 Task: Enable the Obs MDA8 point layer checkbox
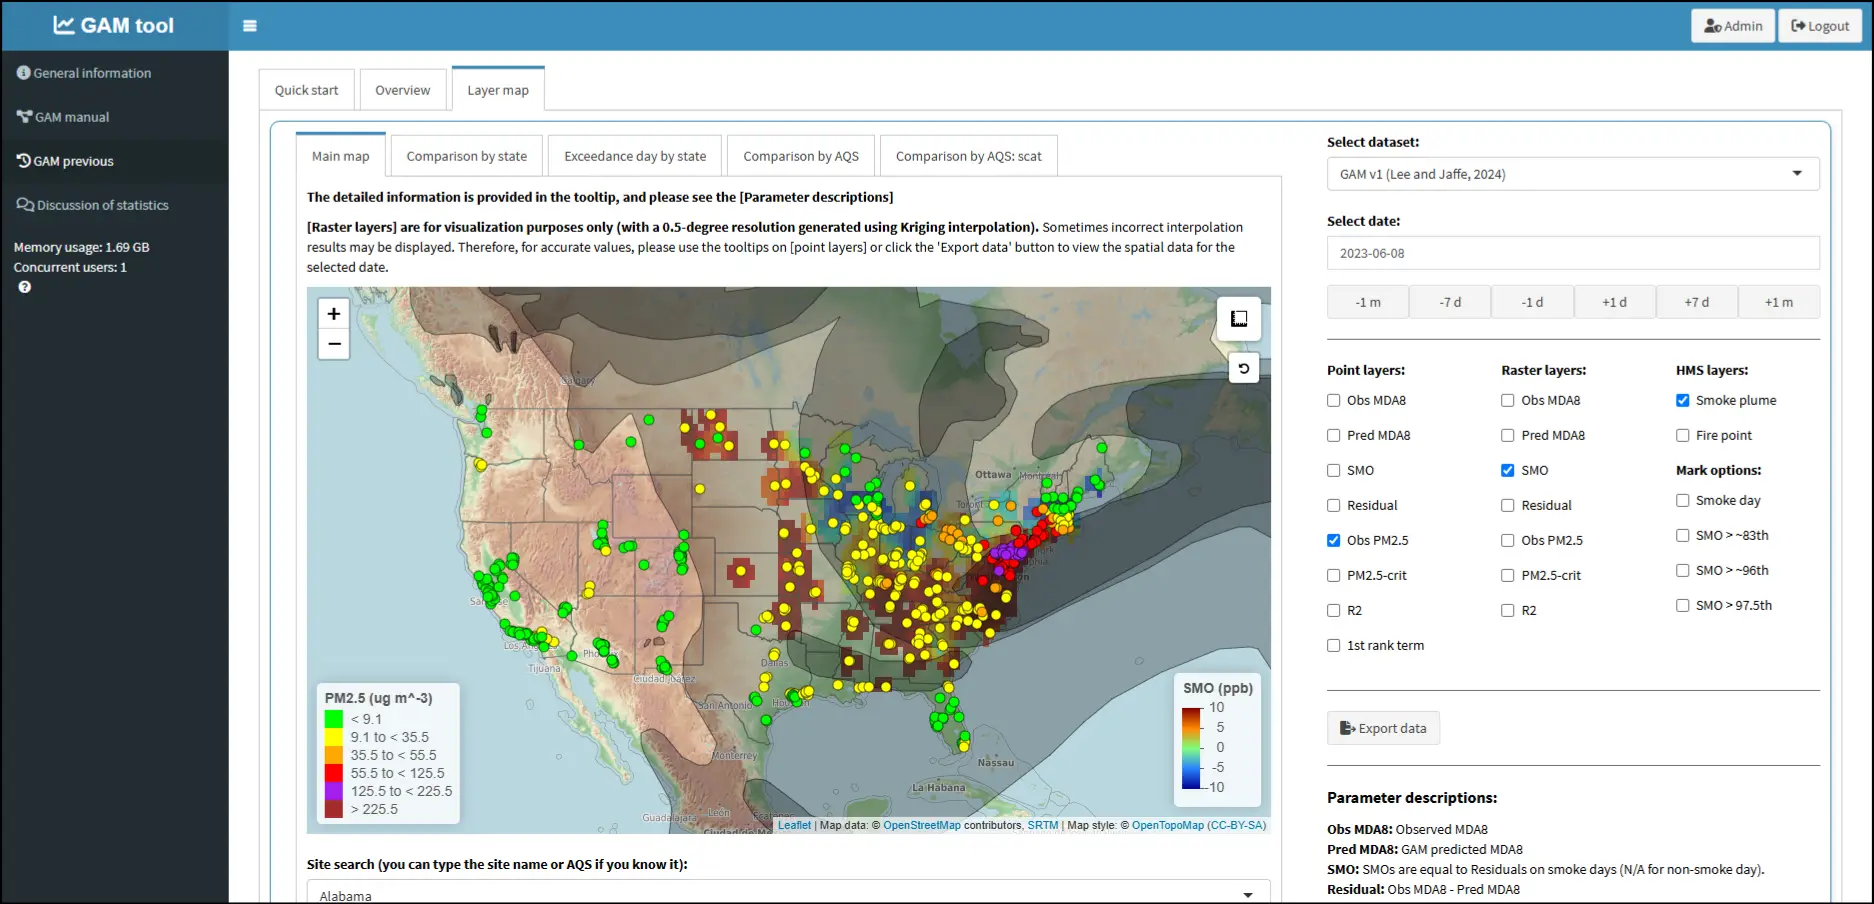point(1333,400)
